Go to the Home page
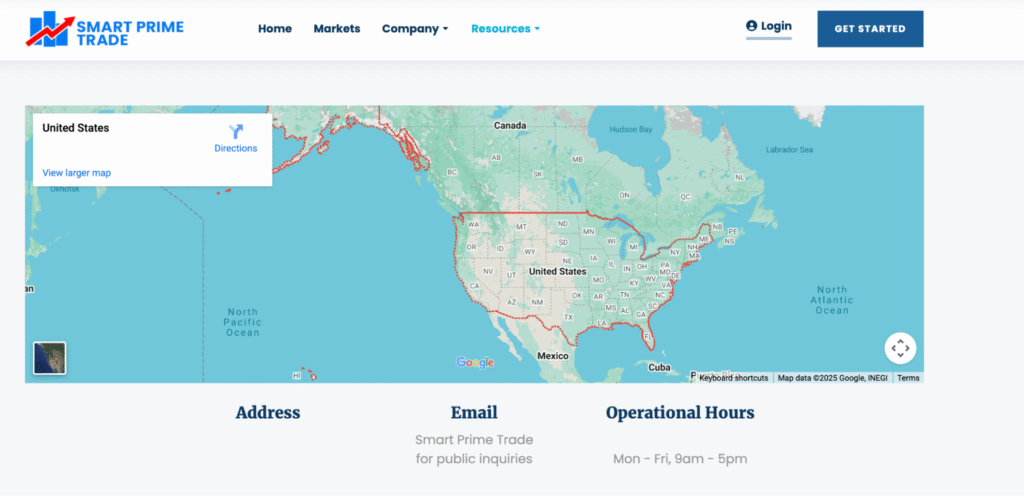 tap(275, 29)
